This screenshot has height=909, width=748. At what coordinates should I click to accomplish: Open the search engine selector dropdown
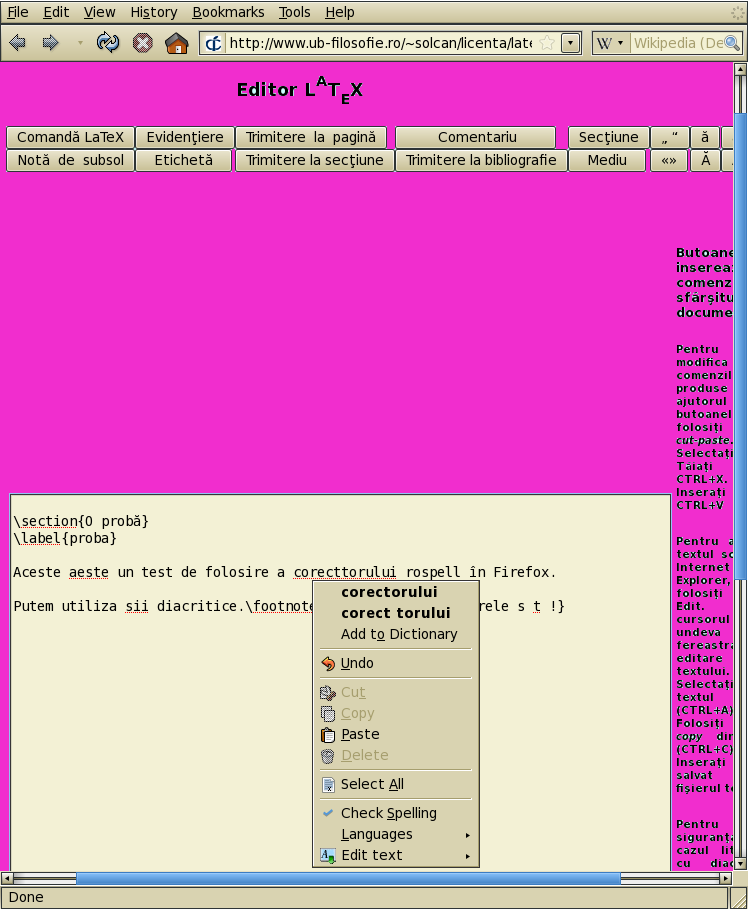pos(620,43)
